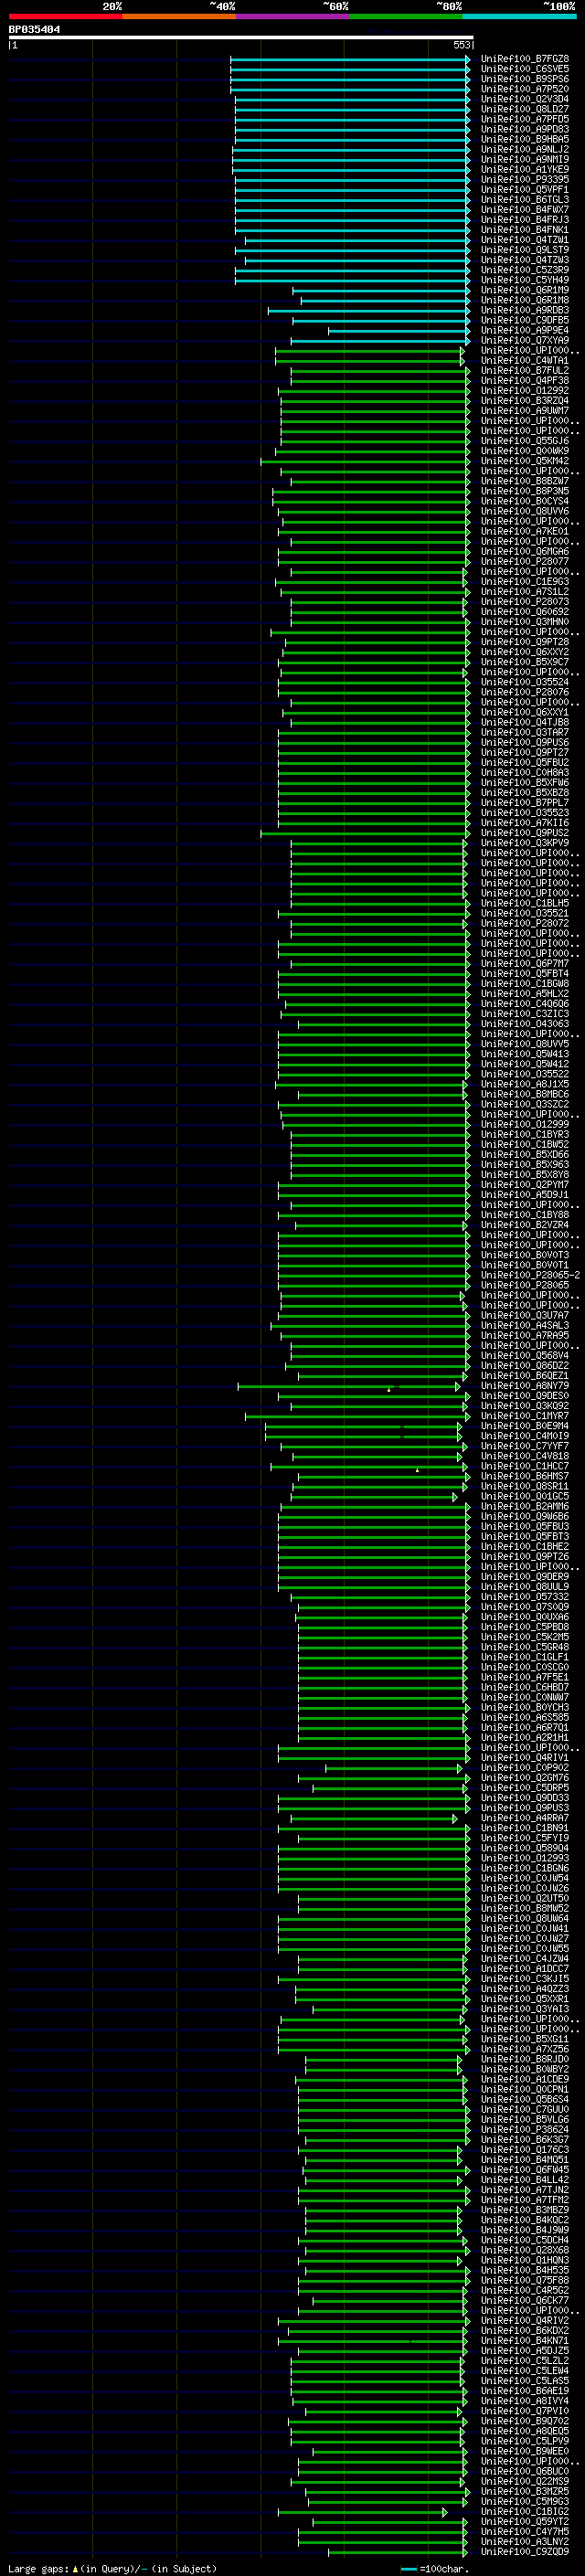Viewport: 585px width, 2576px height.
Task: Open hit UniRef100_Q8LD27
Action: tap(524, 109)
